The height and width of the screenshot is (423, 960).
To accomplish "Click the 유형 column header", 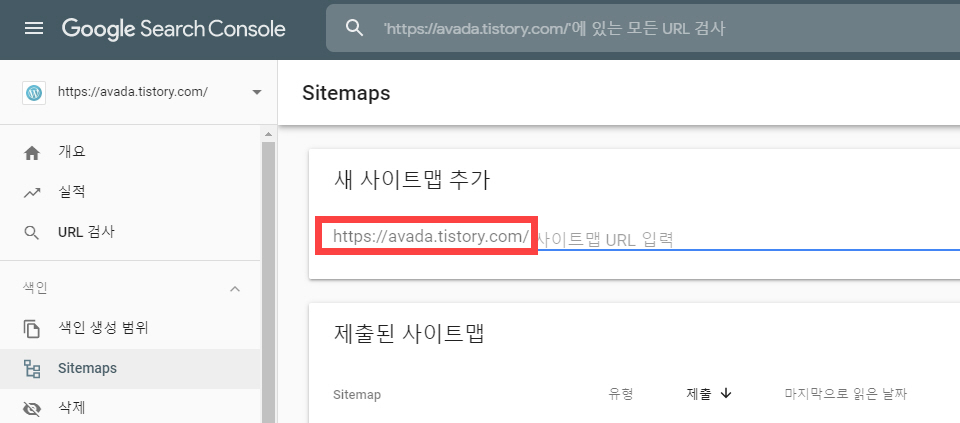I will point(621,394).
